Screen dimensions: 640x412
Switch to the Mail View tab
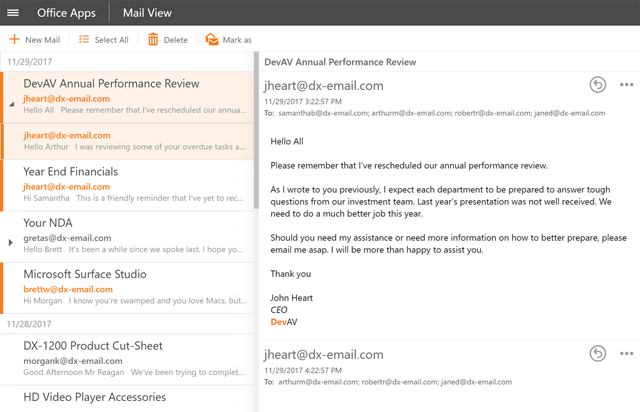click(147, 13)
